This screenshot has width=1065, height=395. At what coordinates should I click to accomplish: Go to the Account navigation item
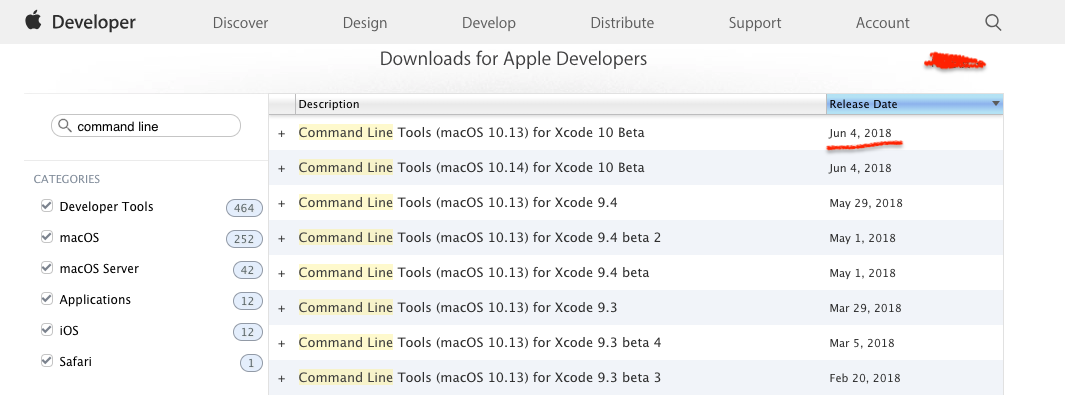[882, 22]
